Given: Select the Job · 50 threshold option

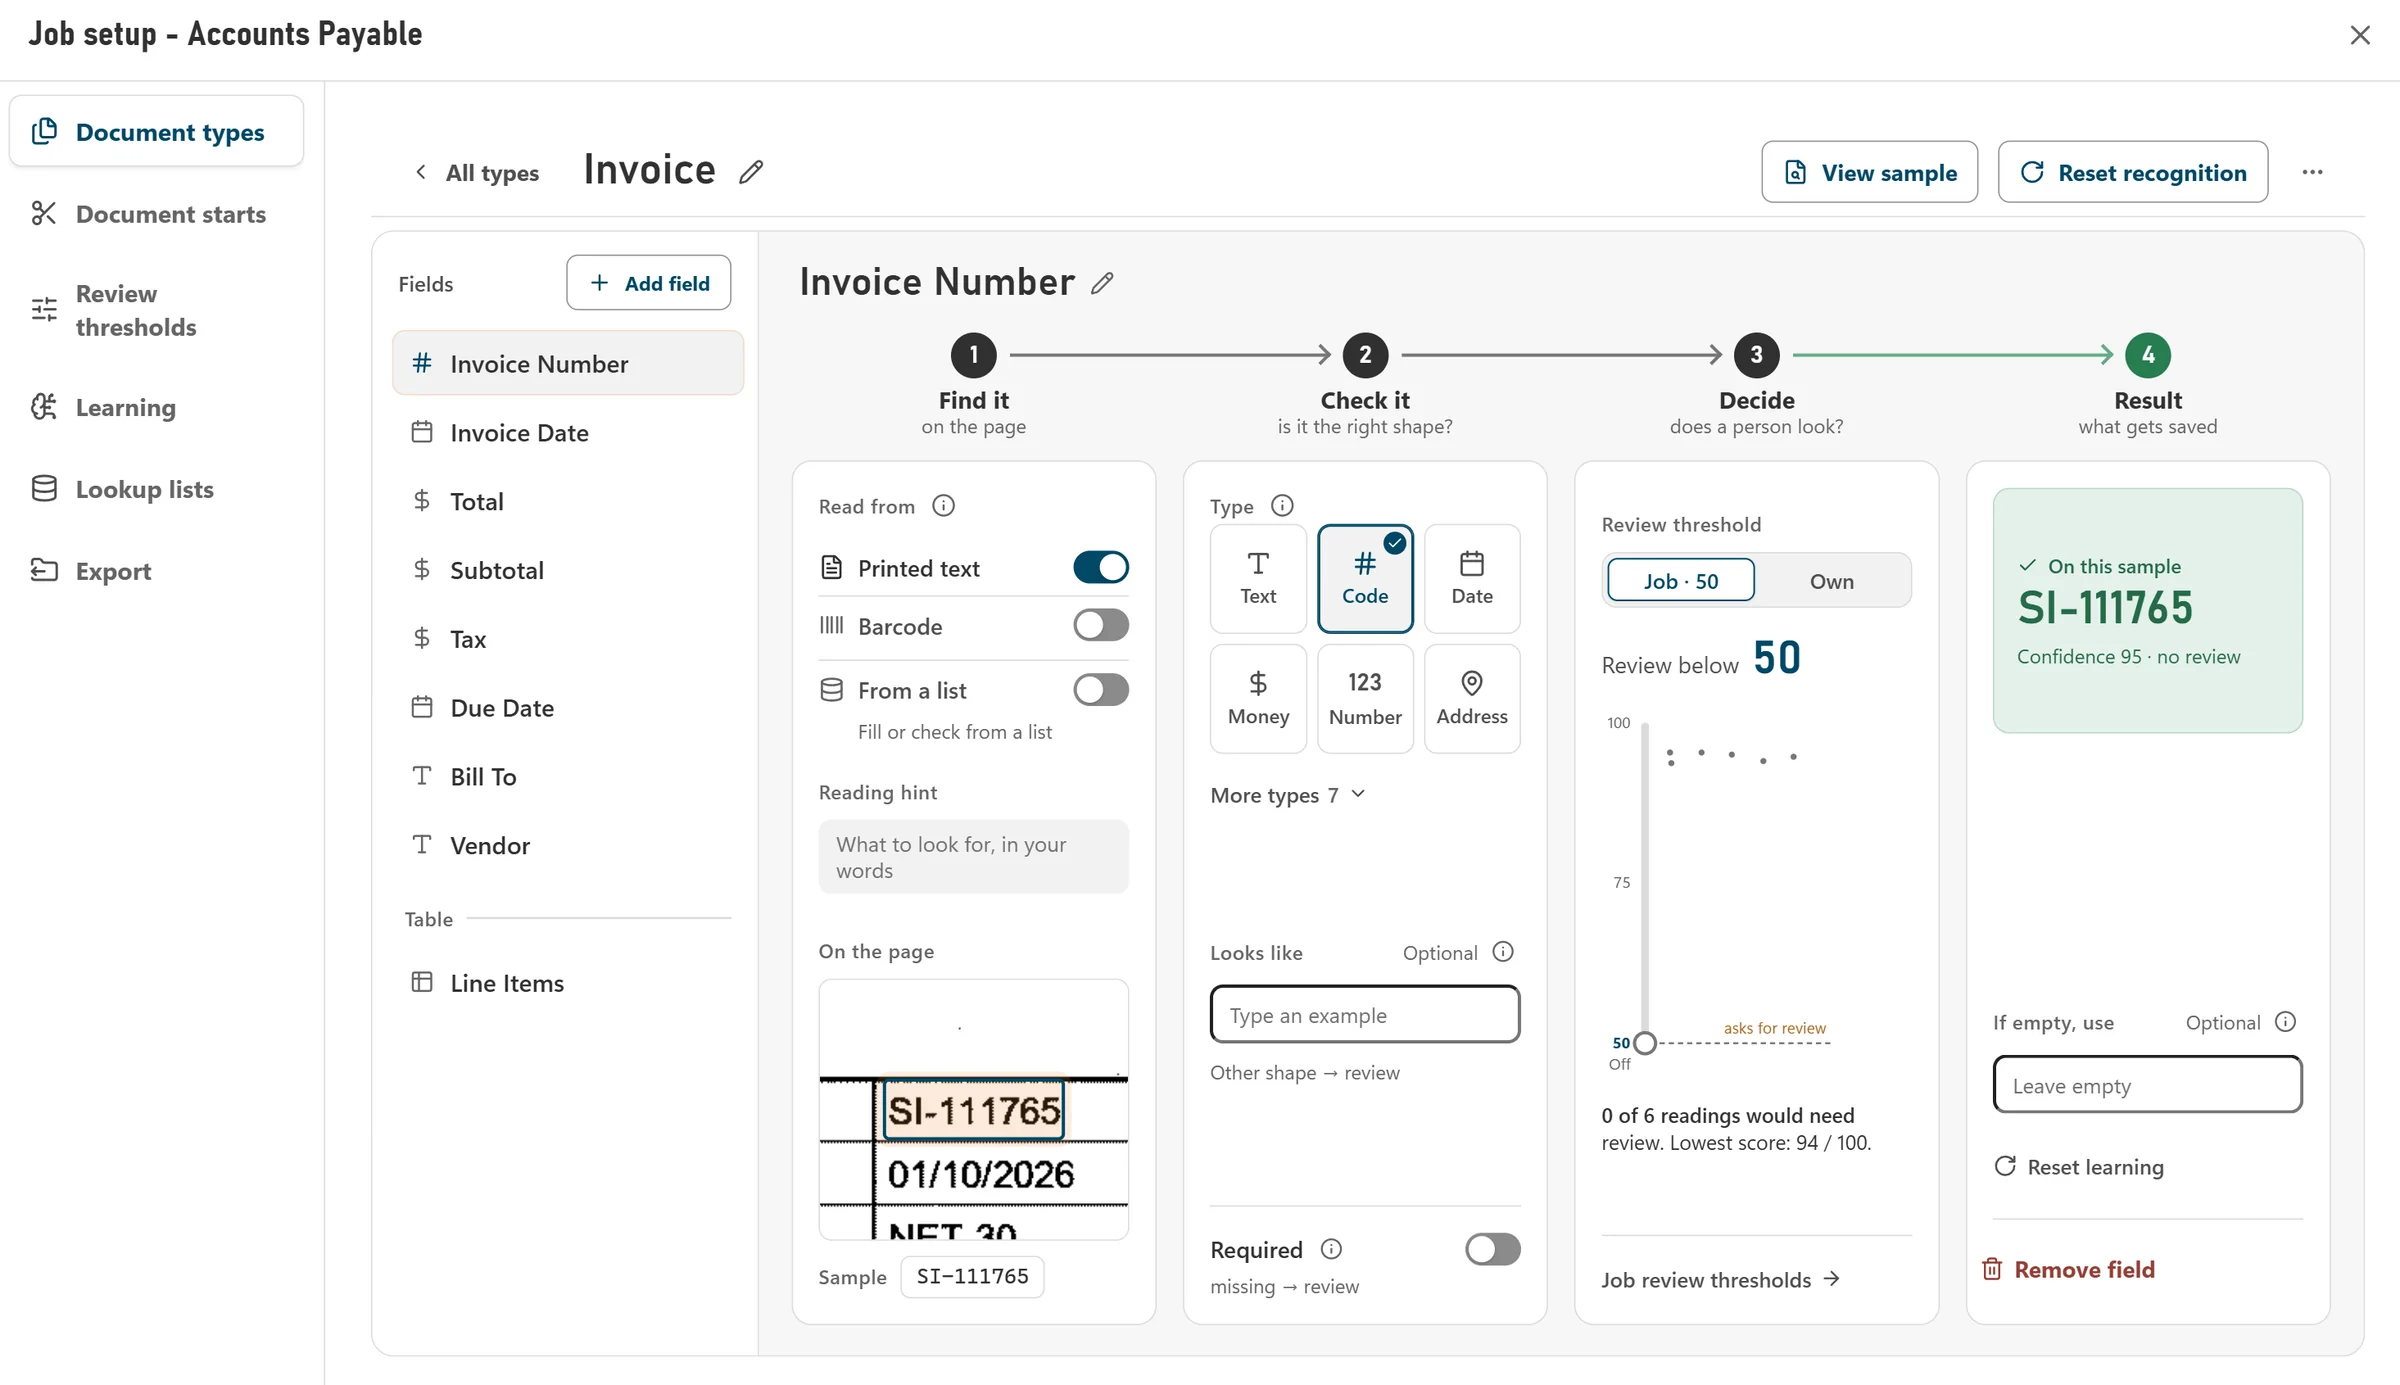Looking at the screenshot, I should pos(1681,581).
